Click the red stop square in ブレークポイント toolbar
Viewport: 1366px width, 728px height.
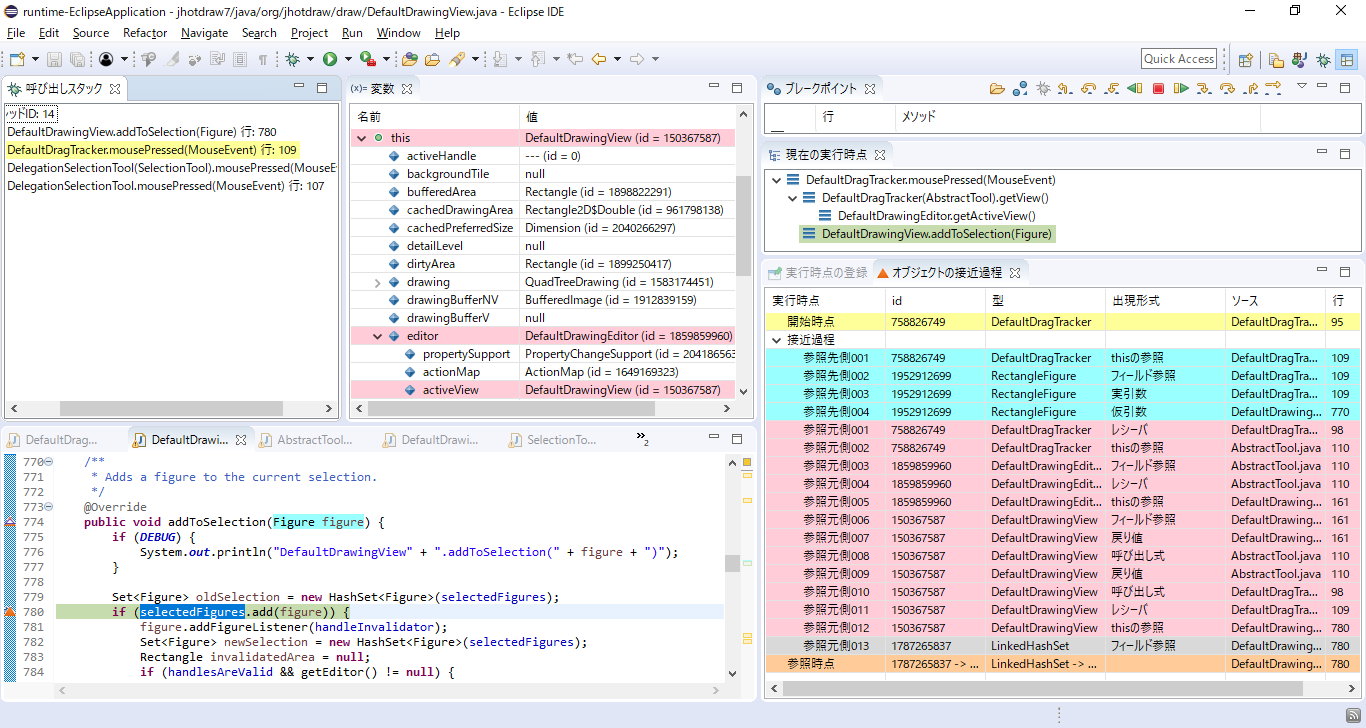(1158, 89)
